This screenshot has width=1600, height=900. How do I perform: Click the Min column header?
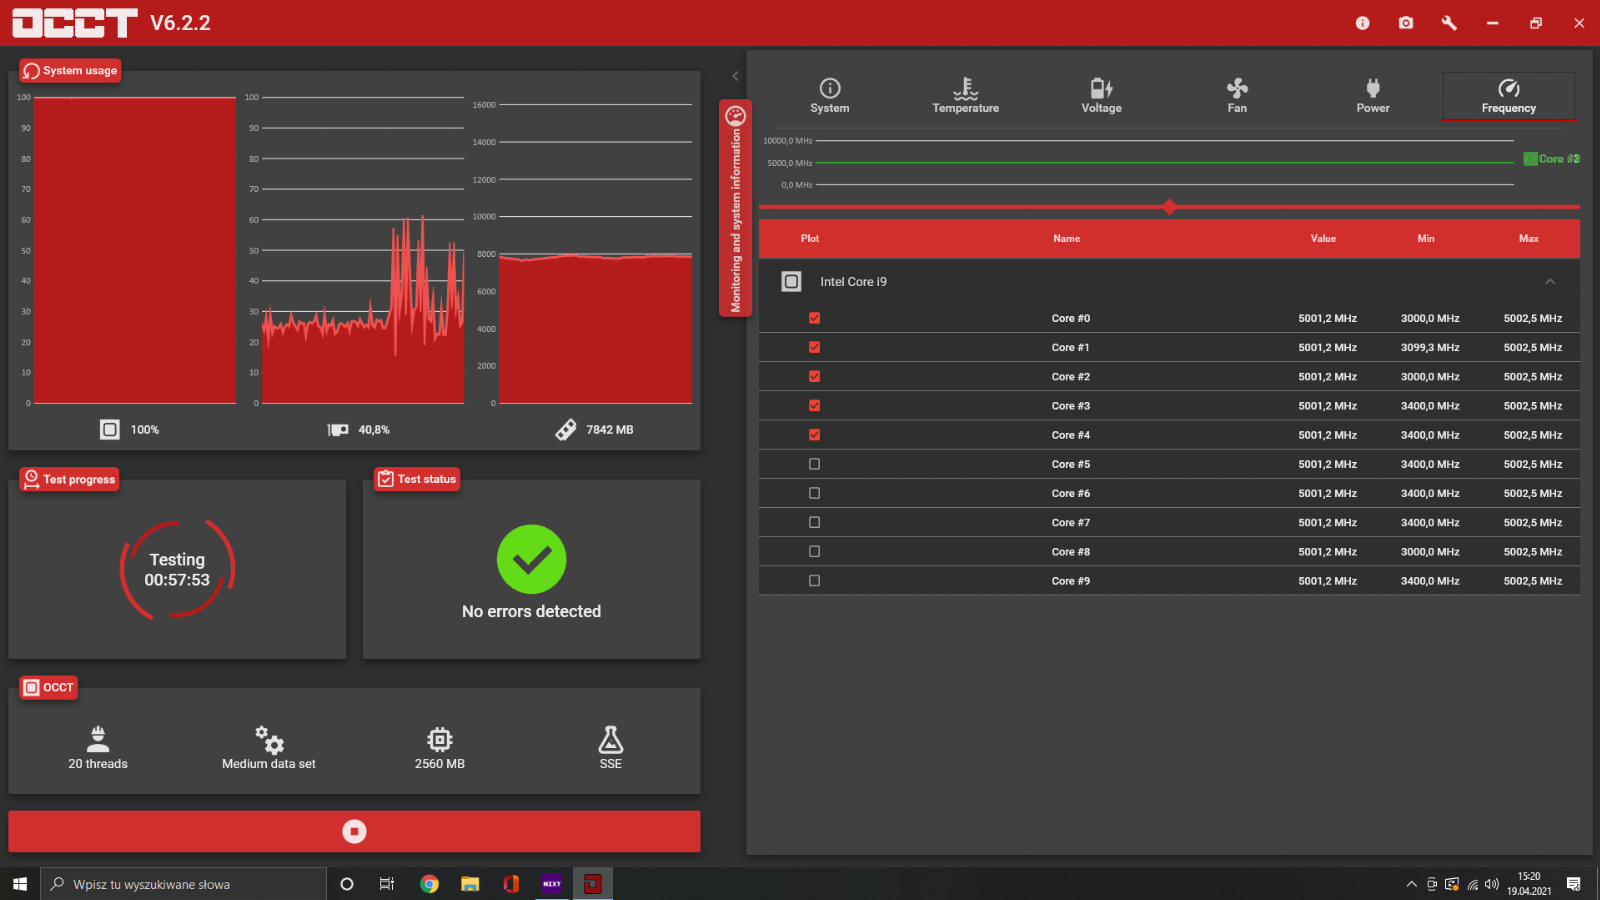coord(1426,238)
